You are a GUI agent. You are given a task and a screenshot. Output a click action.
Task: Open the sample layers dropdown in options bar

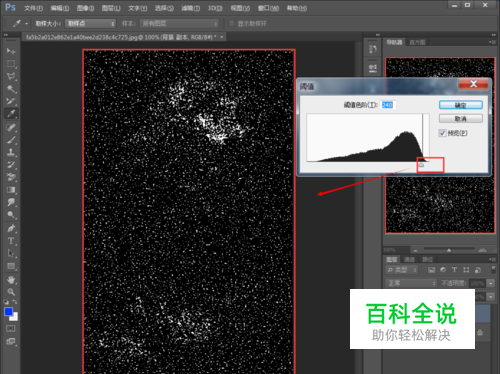[179, 24]
